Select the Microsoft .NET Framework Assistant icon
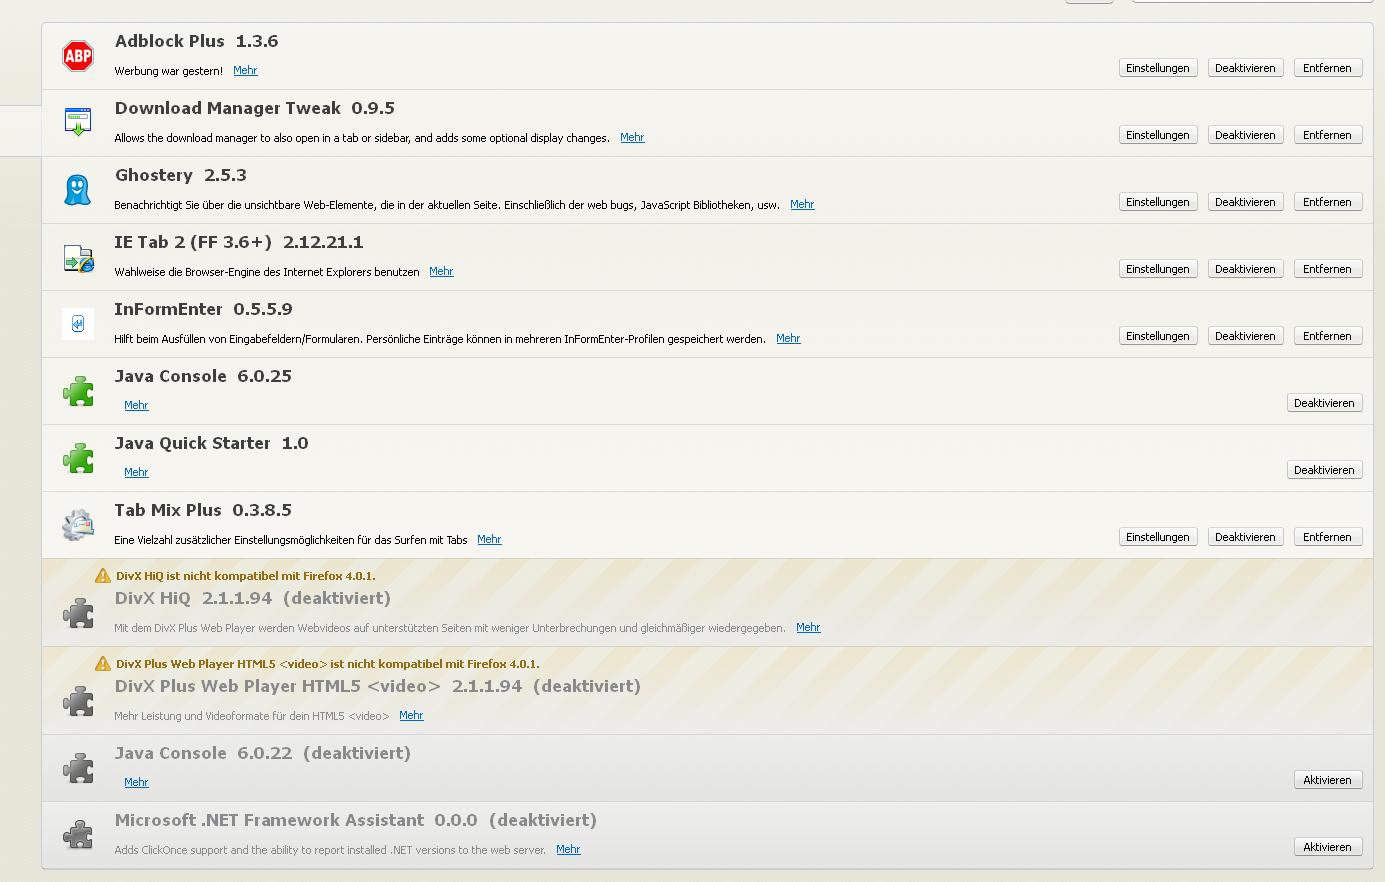The image size is (1385, 882). click(78, 835)
